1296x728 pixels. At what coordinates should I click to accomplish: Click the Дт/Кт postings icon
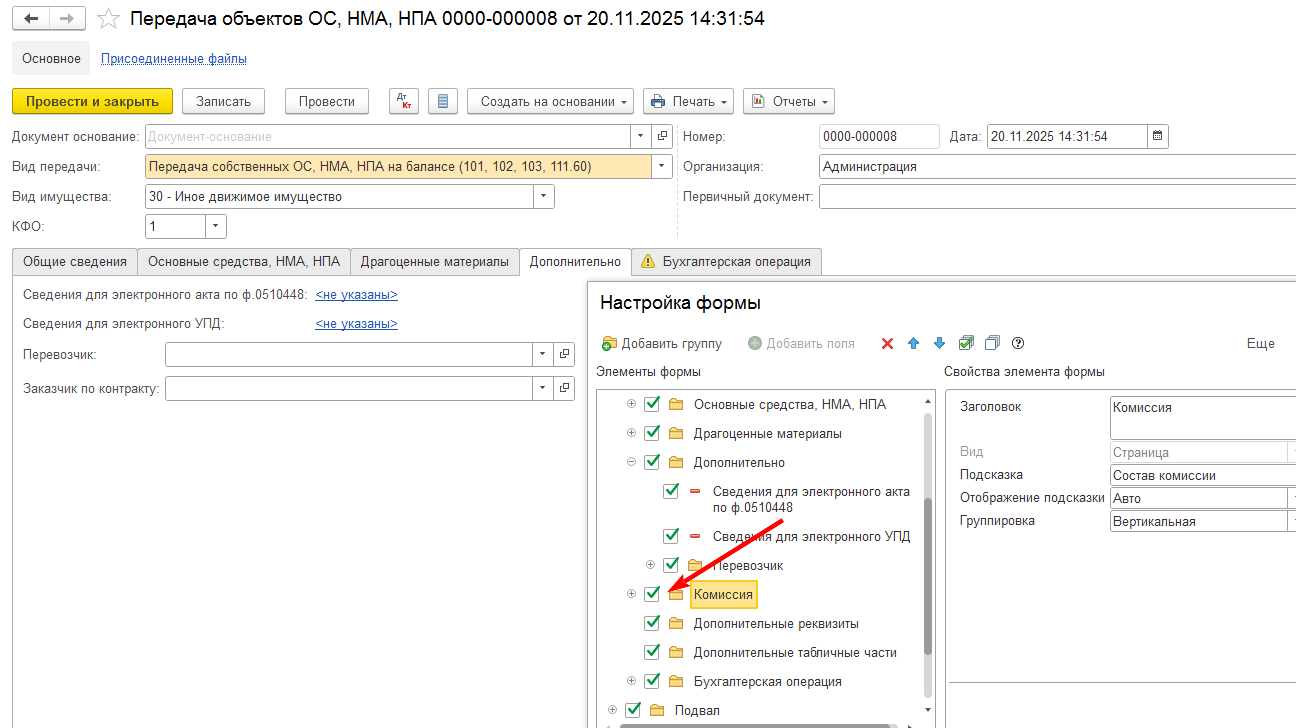(x=404, y=101)
